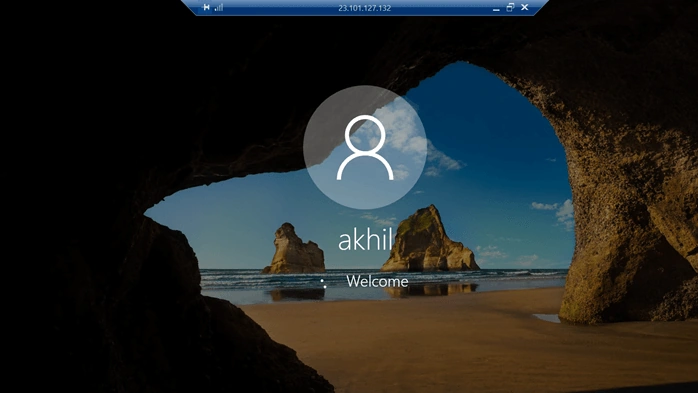Screen dimensions: 698x393
Task: Minimize the remote desktop session
Action: pos(496,8)
